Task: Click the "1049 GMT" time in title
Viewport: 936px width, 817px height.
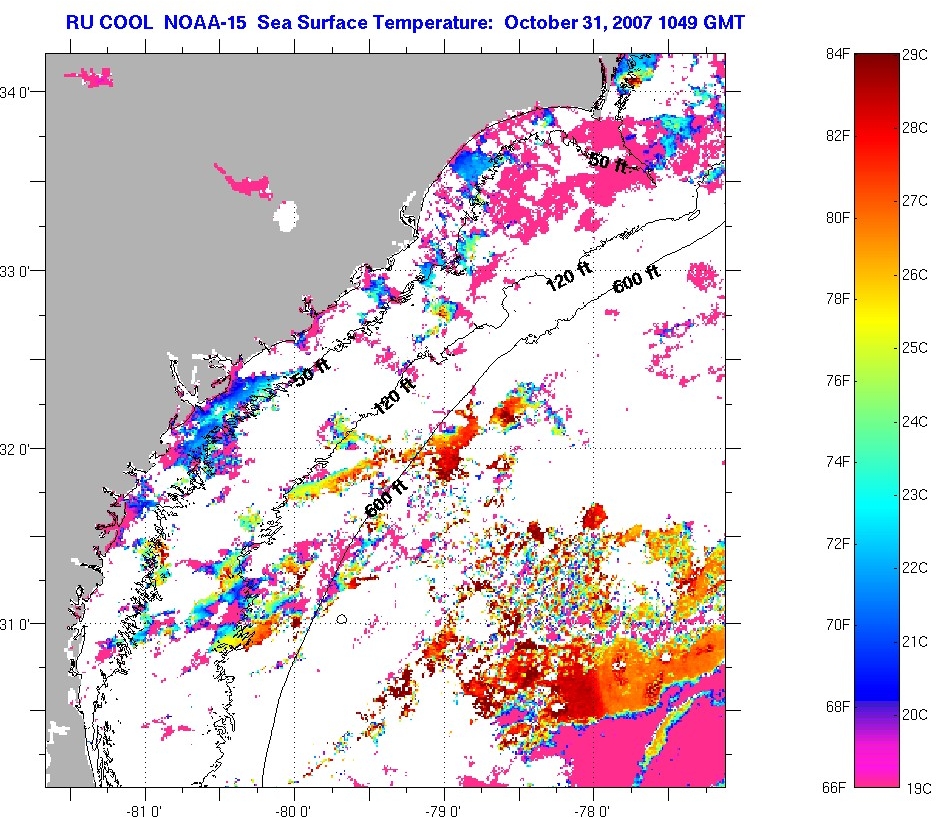Action: coord(701,23)
